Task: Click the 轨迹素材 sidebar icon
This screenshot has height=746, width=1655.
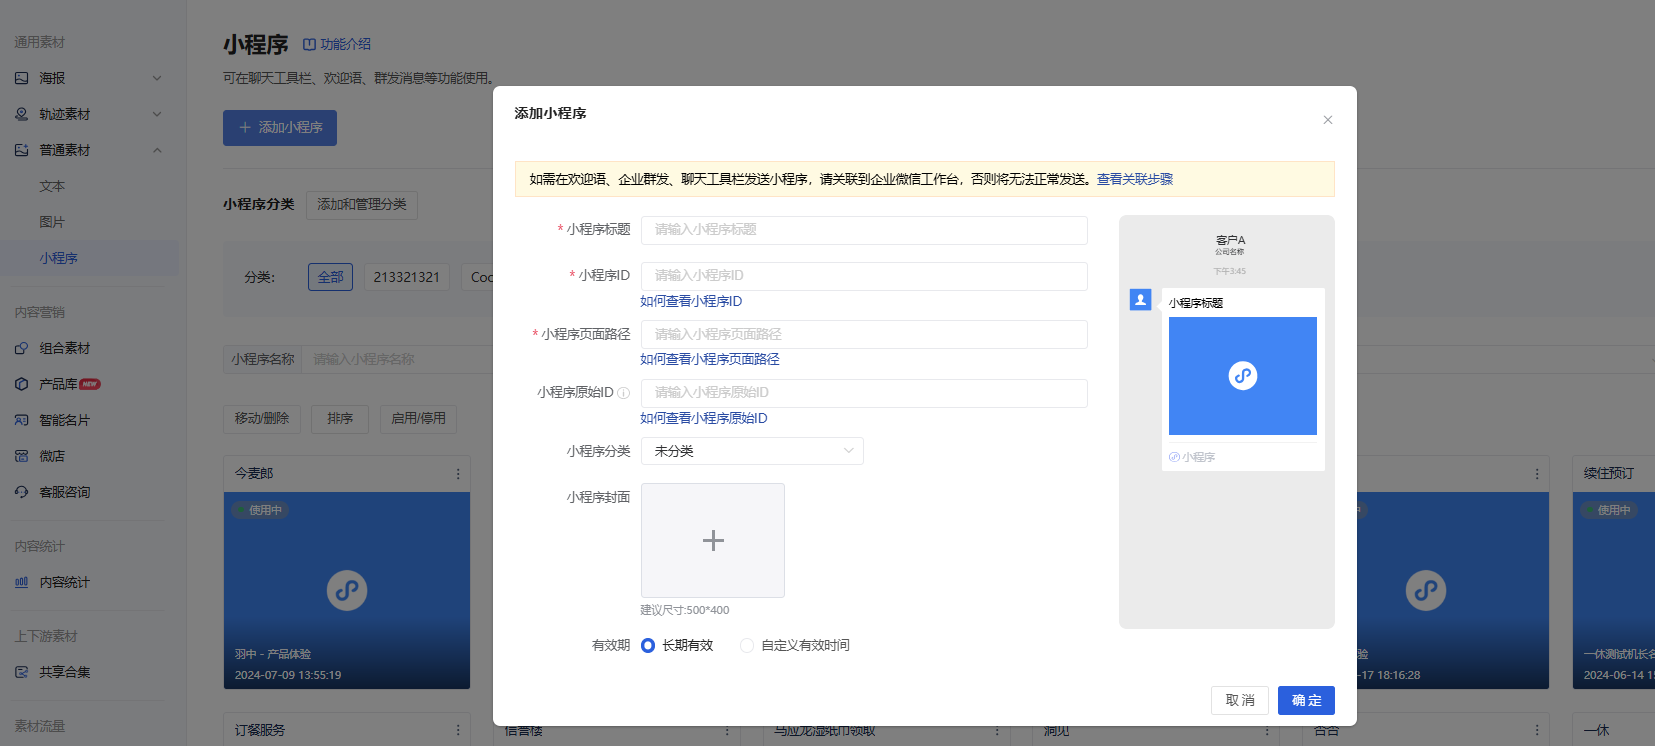Action: click(x=22, y=114)
